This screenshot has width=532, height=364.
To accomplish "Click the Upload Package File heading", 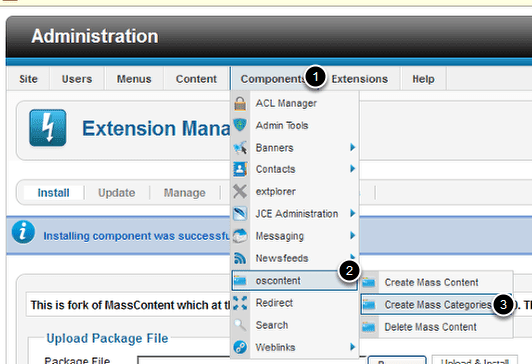I will (x=107, y=338).
